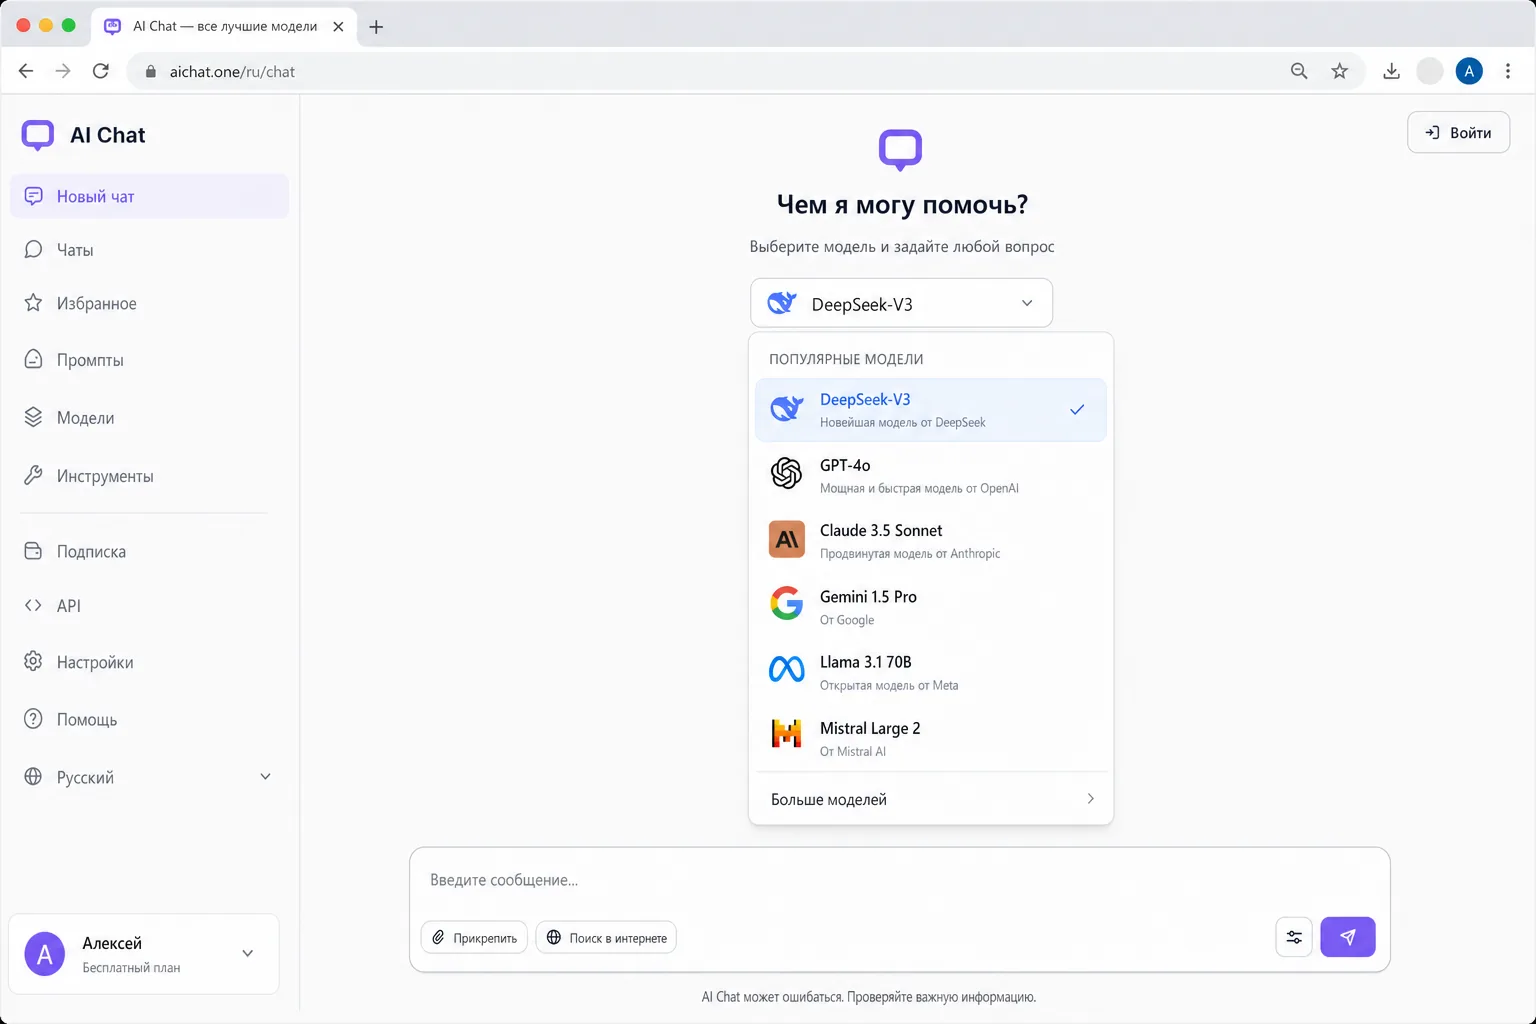Click the Алексей avatar circle
Viewport: 1536px width, 1024px height.
click(45, 954)
